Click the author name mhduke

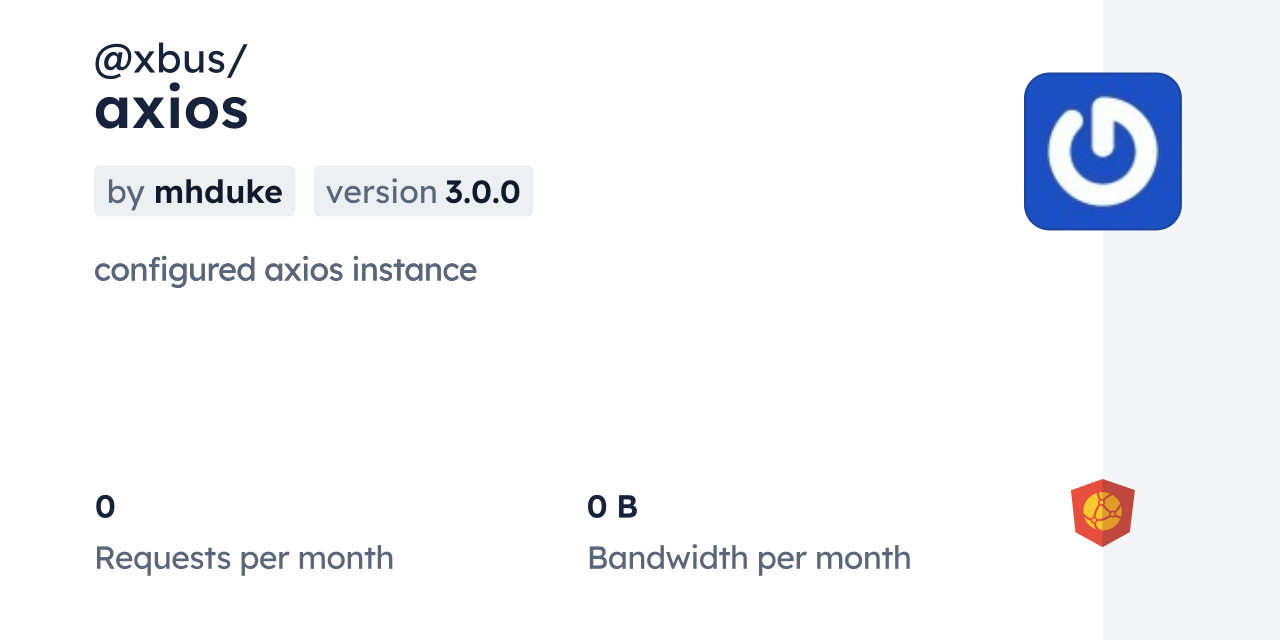click(218, 191)
